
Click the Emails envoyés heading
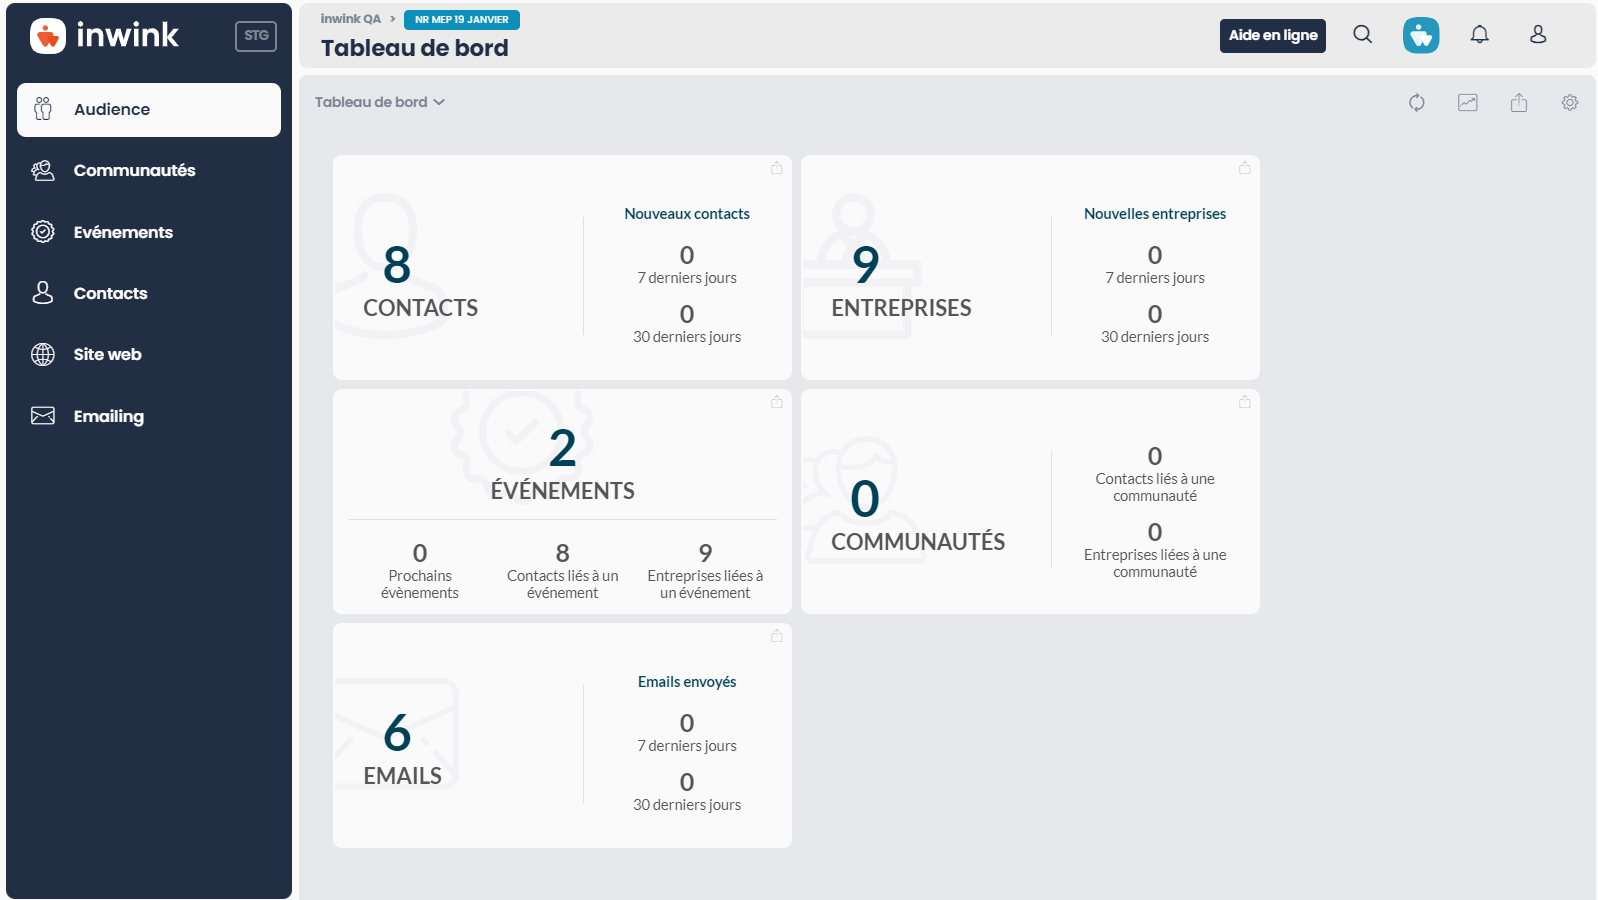[687, 682]
